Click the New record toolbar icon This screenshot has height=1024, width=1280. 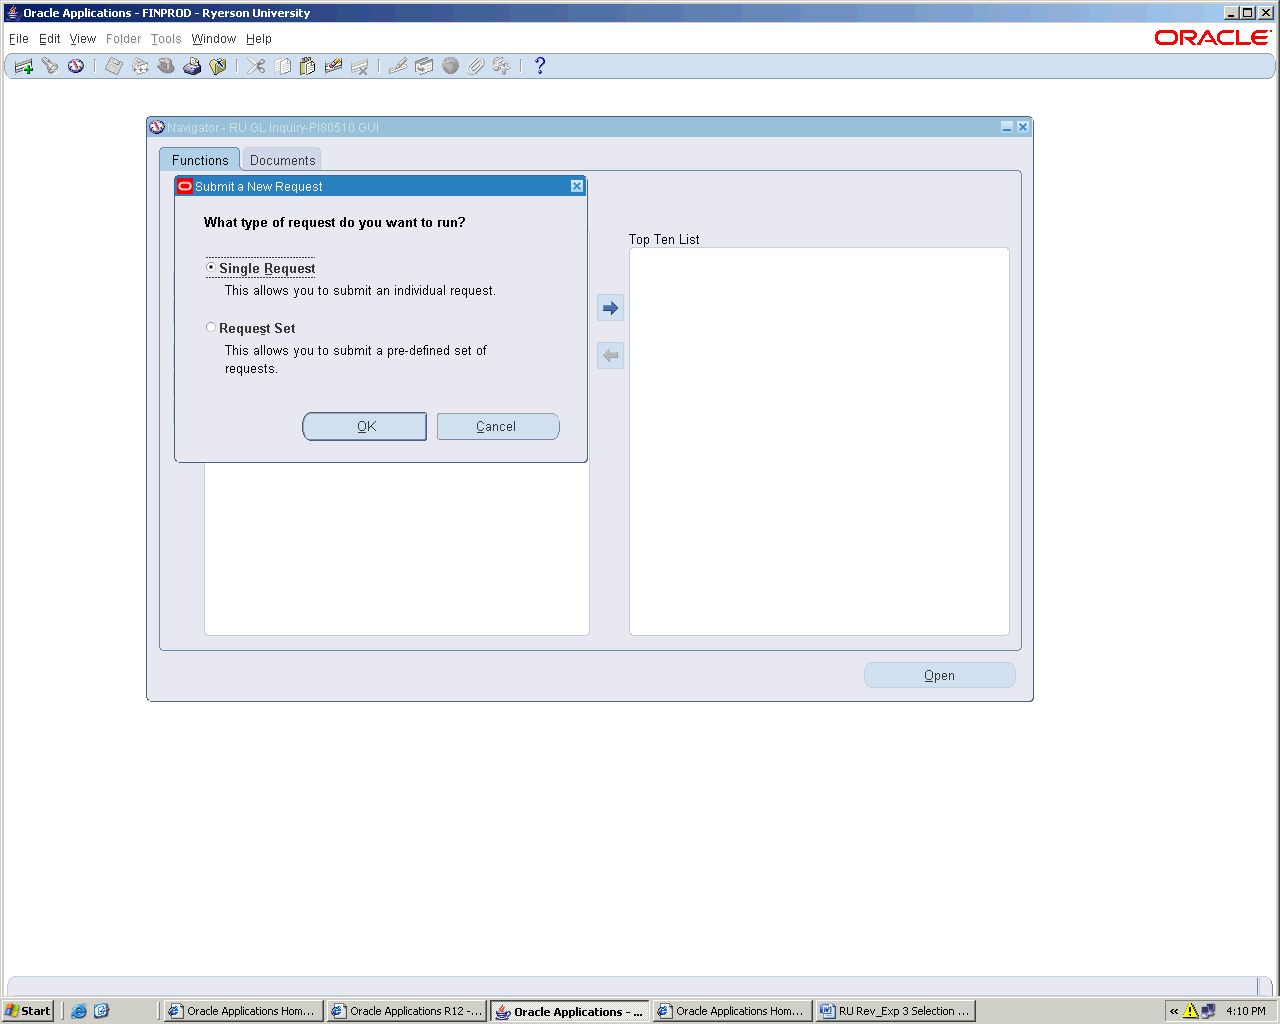24,66
